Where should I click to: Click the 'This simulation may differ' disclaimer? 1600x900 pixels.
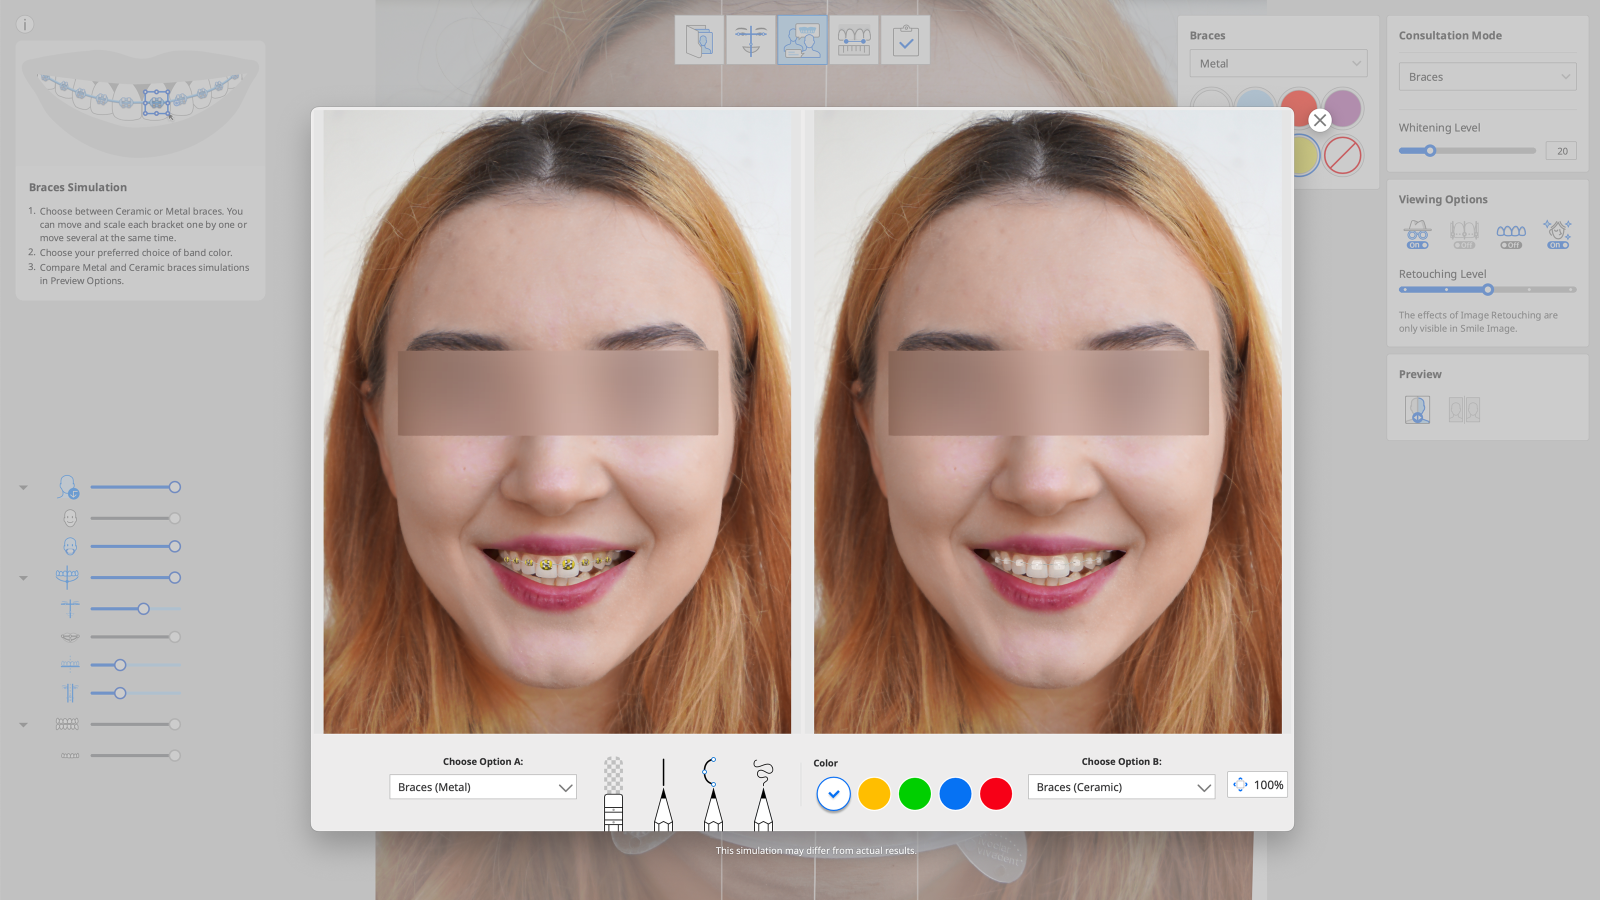[816, 851]
